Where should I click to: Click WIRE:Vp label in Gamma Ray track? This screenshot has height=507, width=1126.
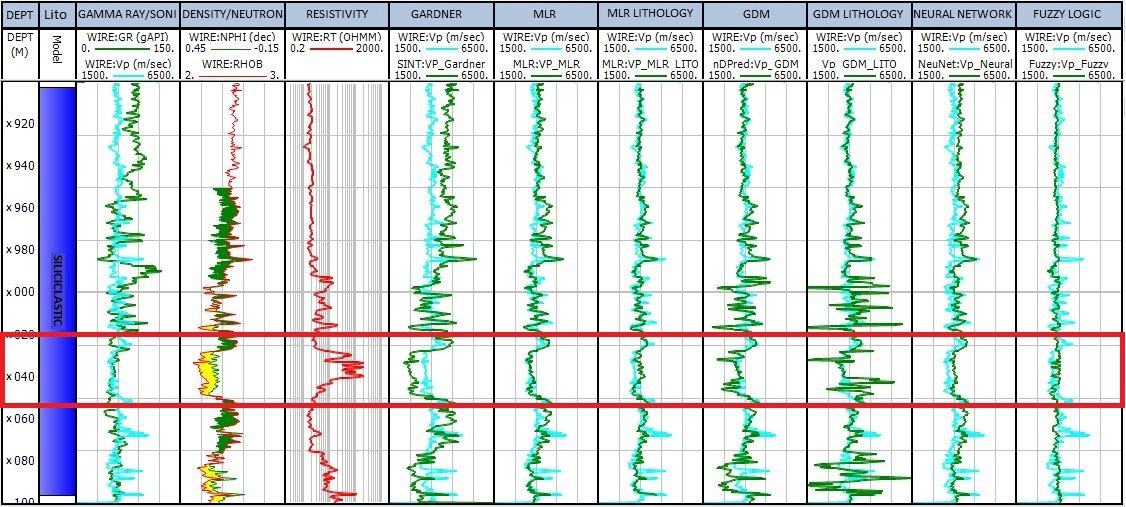(126, 64)
